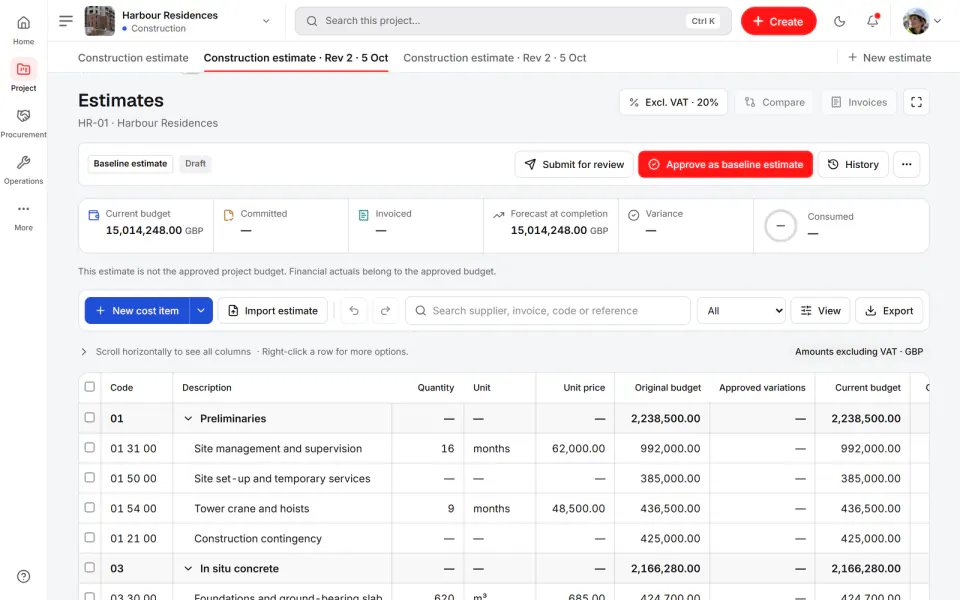This screenshot has height=600, width=960.
Task: Switch to the first Construction estimate tab
Action: 133,58
